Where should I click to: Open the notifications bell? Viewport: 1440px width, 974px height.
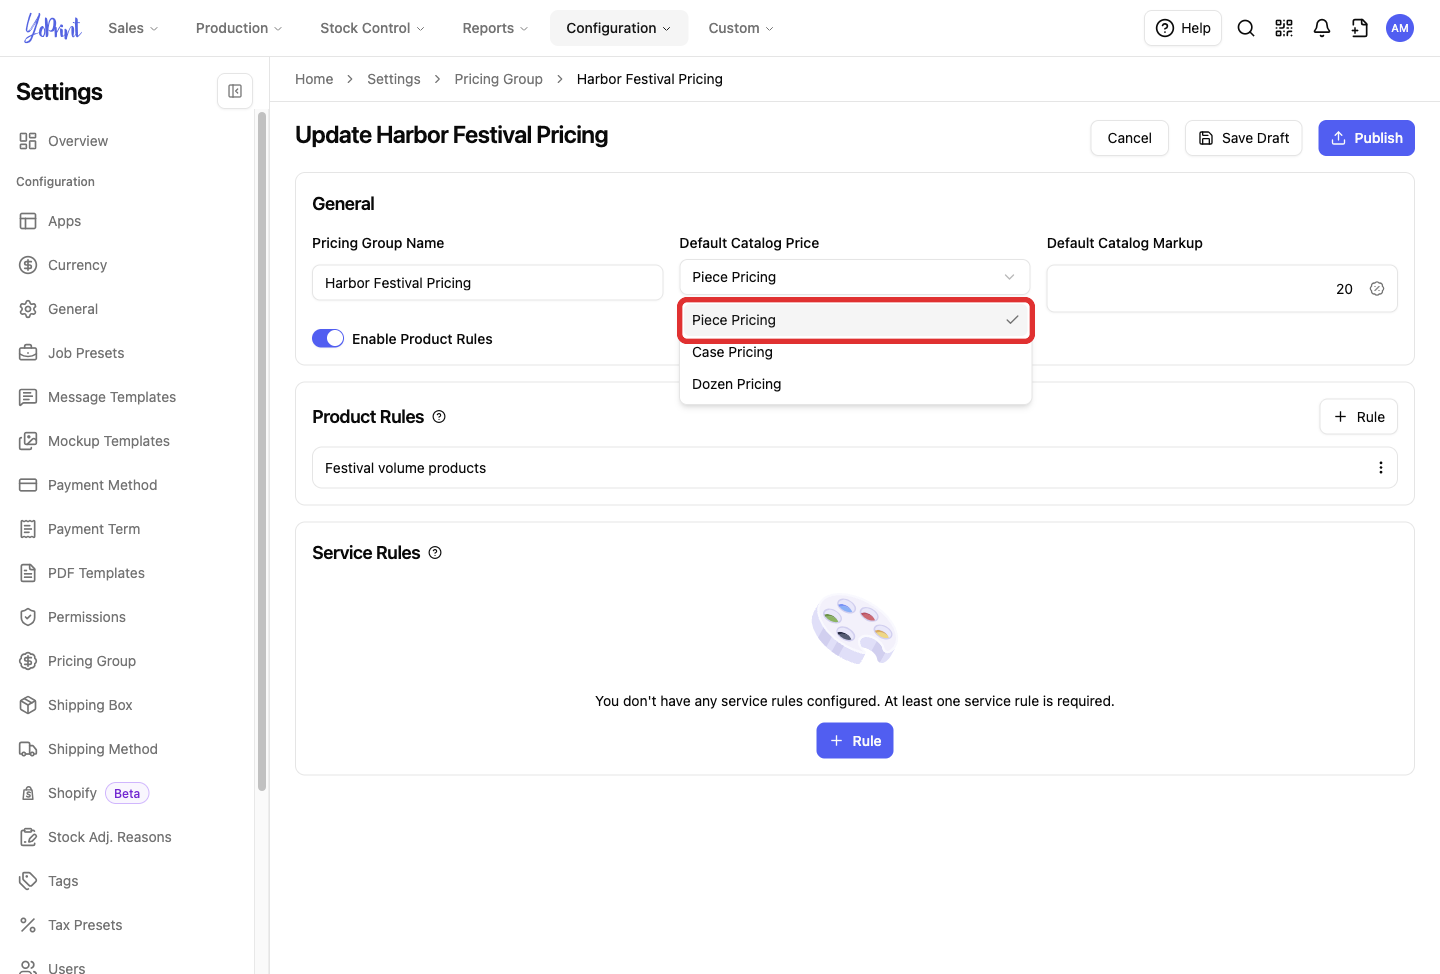point(1322,28)
